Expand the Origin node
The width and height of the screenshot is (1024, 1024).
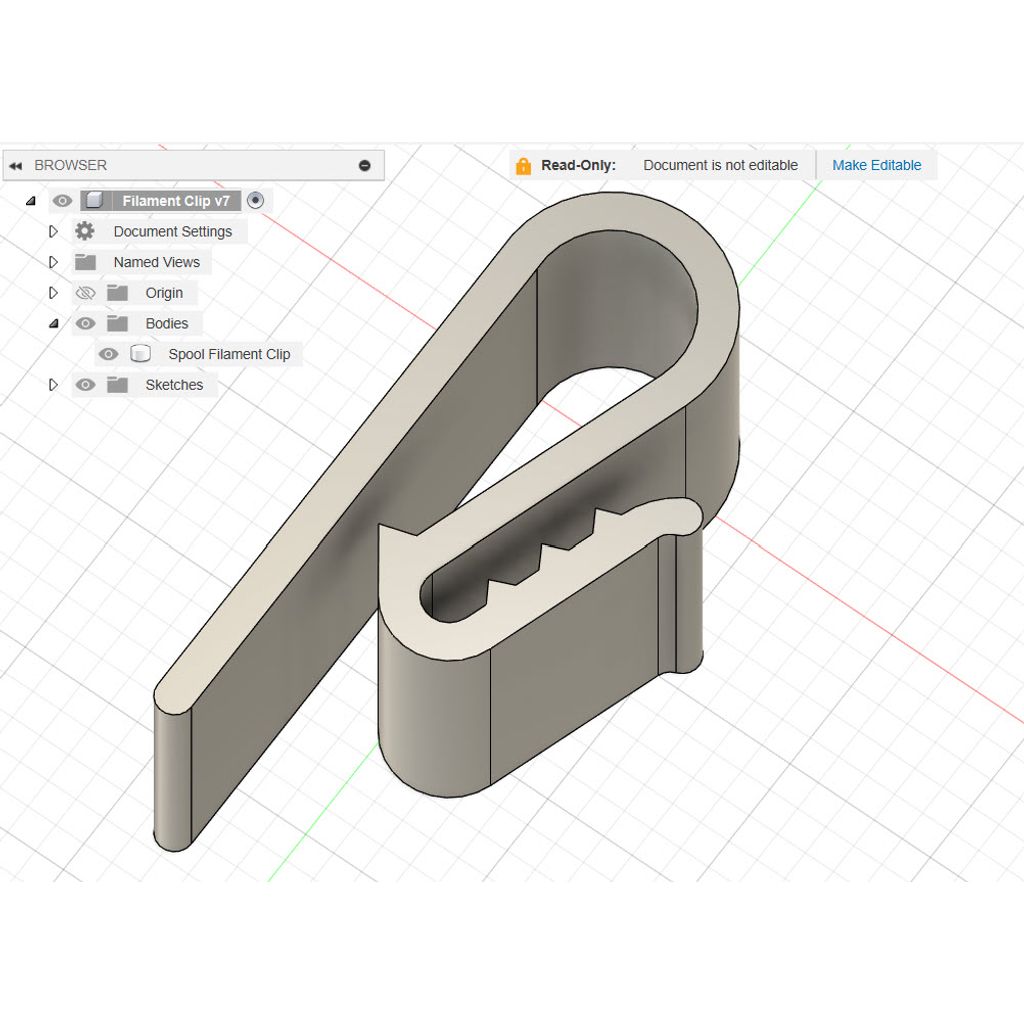[54, 293]
